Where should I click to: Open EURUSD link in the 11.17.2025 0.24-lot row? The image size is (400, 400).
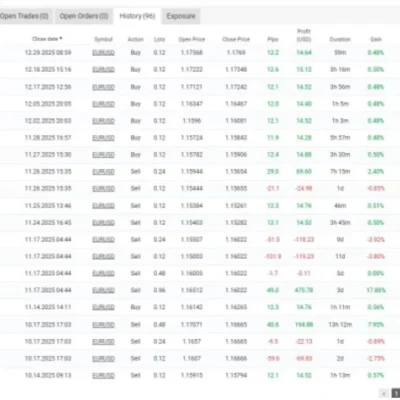(103, 240)
